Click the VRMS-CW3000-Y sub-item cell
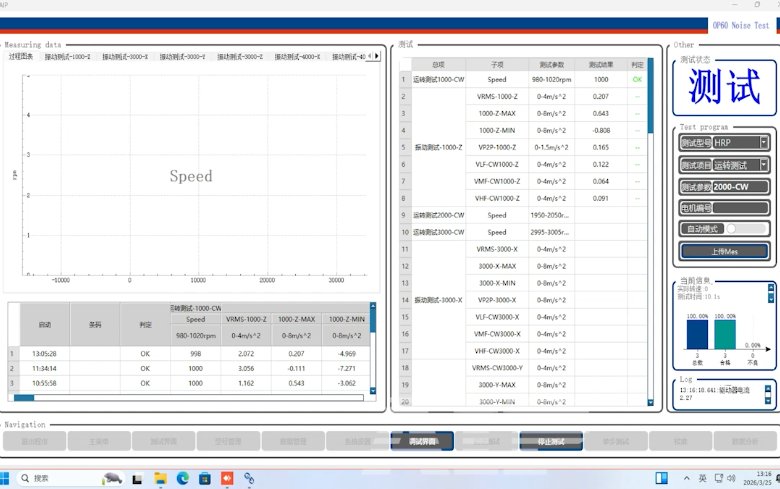780x489 pixels. 497,368
